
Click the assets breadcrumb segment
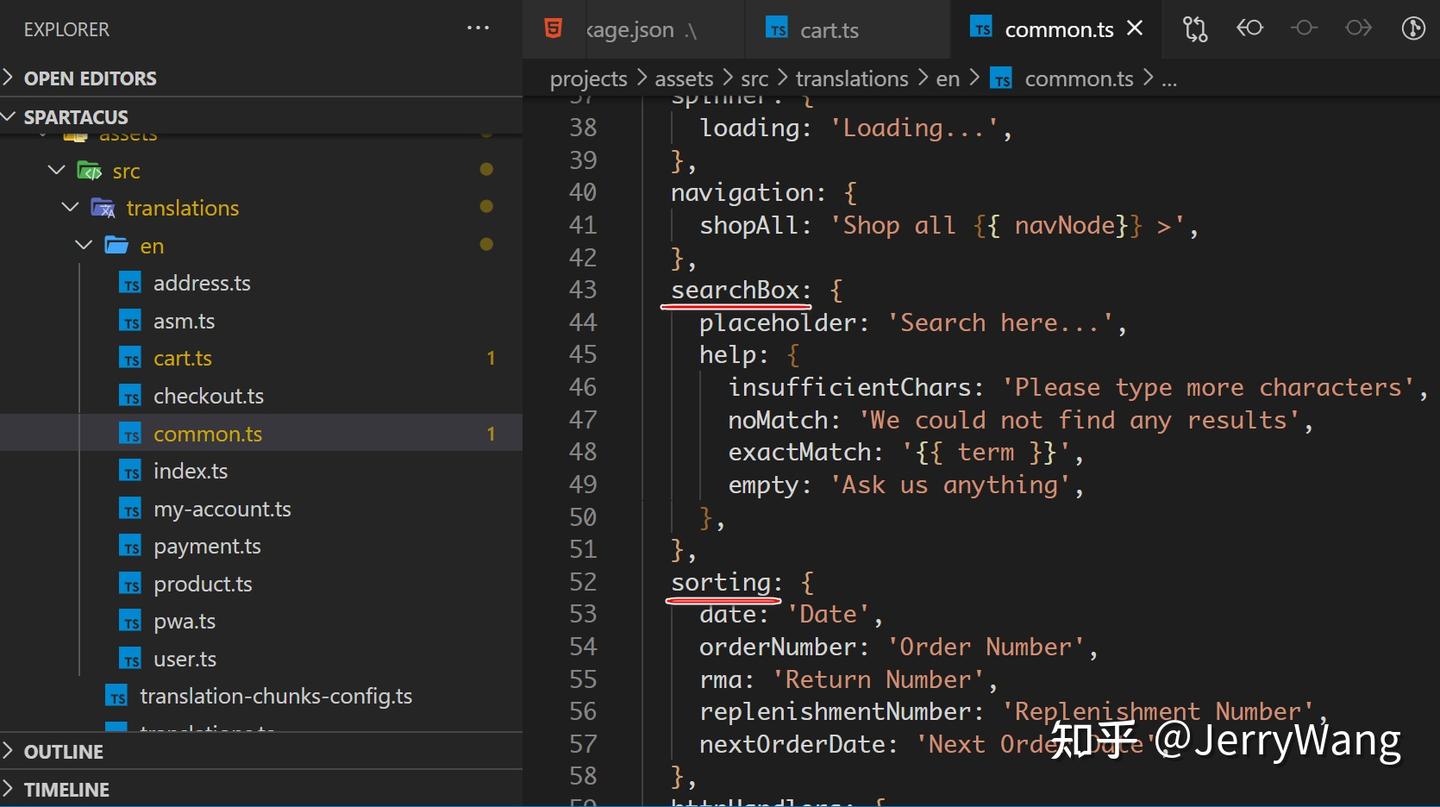tap(684, 79)
